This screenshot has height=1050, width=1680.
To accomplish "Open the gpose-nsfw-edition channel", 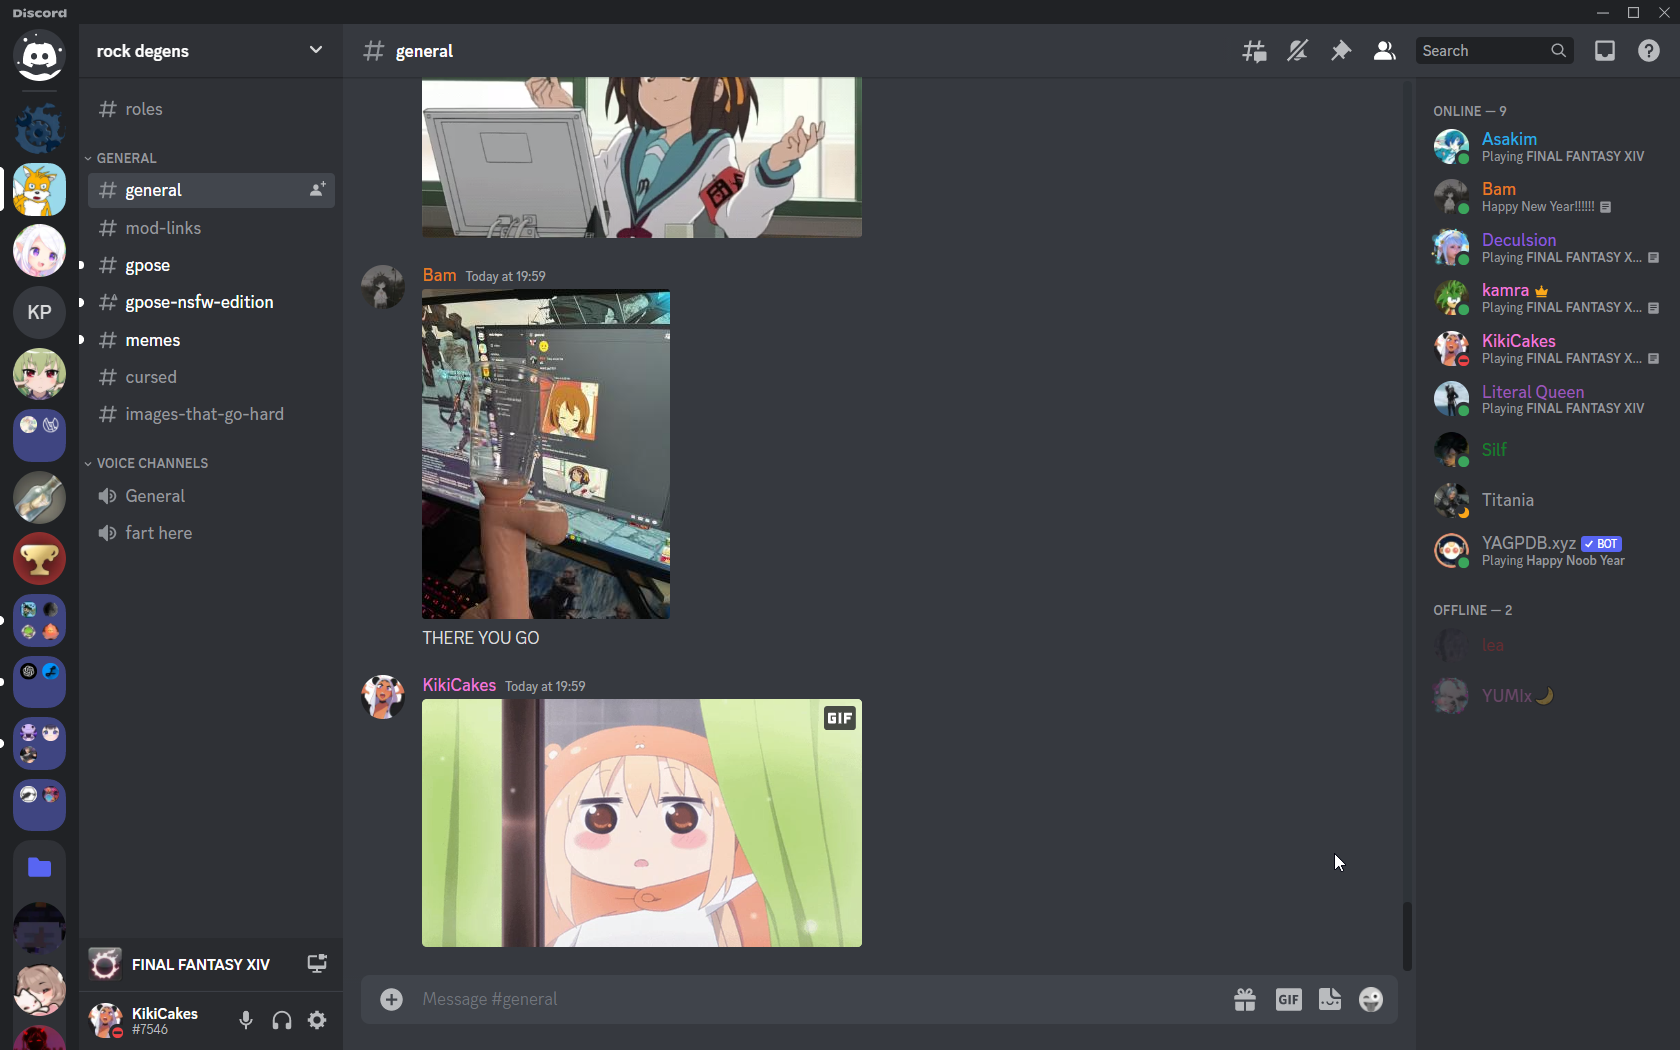I will [211, 302].
